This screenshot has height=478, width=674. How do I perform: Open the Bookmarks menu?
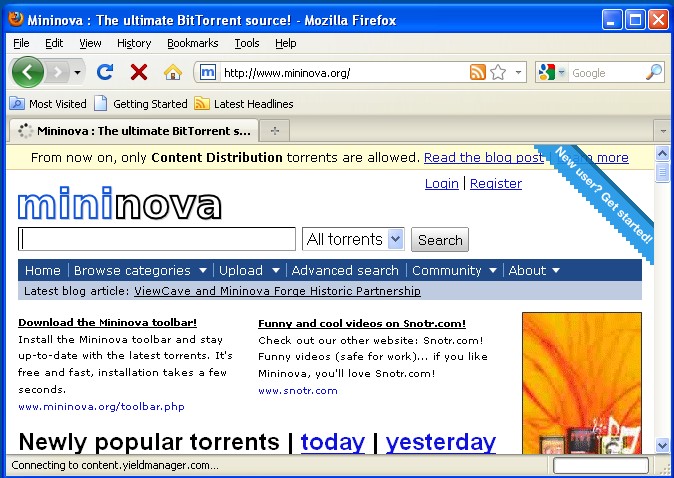pos(193,43)
